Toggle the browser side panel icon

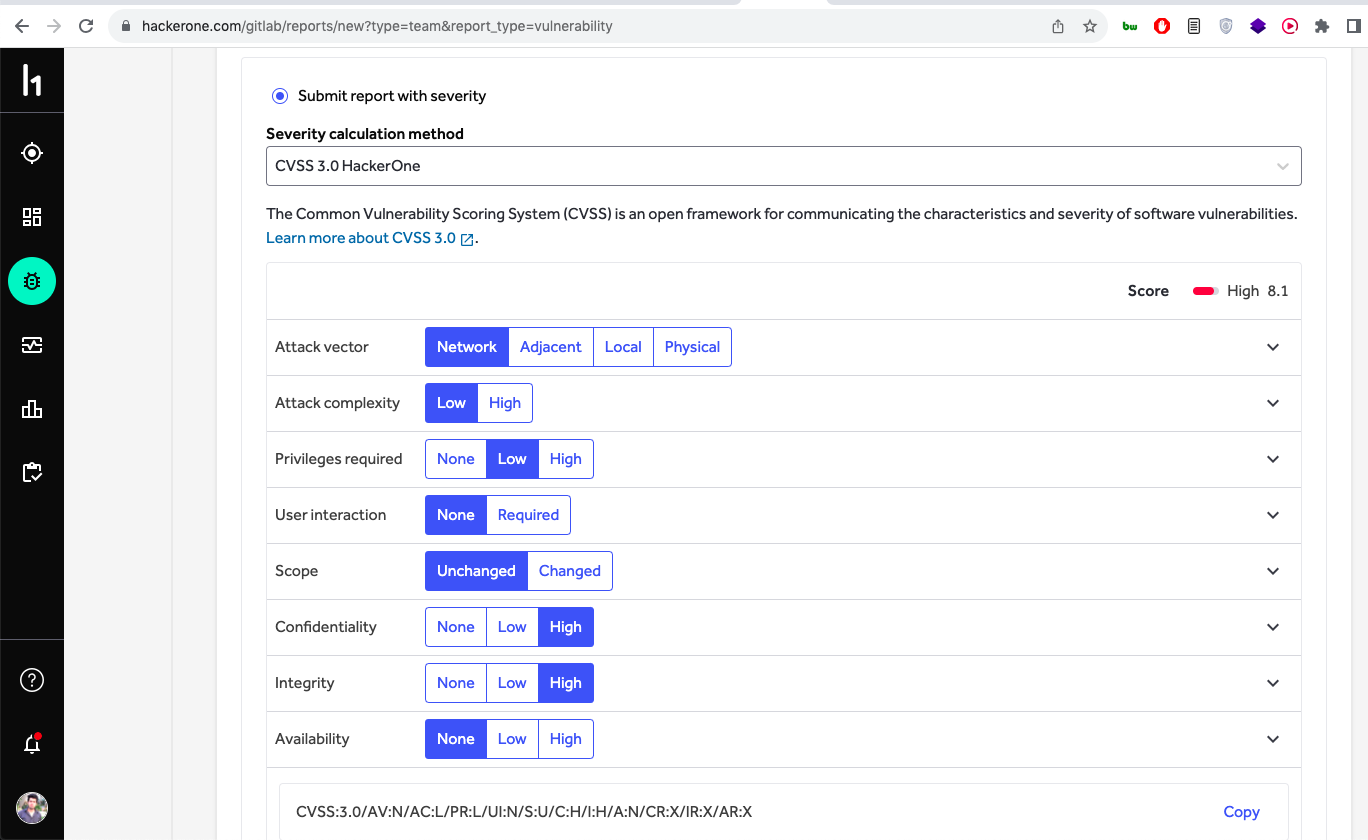tap(1354, 26)
